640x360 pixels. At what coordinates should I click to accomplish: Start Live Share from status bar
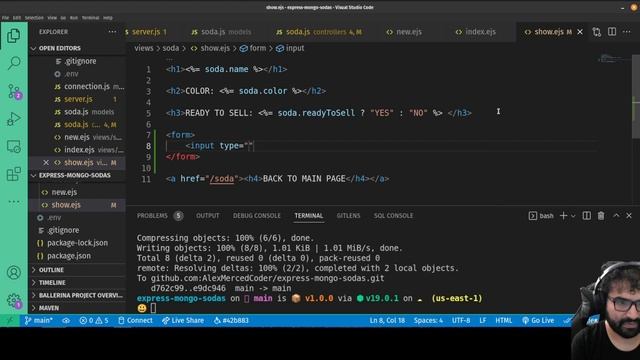point(183,320)
